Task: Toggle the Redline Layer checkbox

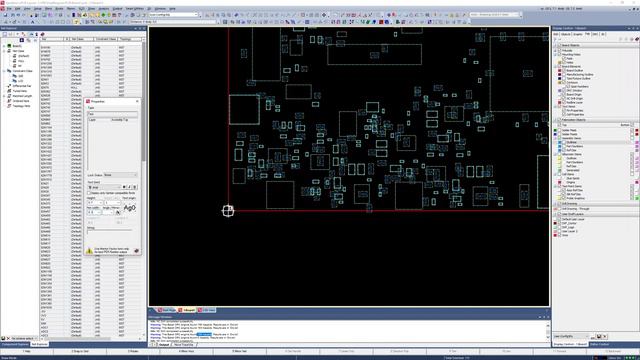Action: click(564, 102)
